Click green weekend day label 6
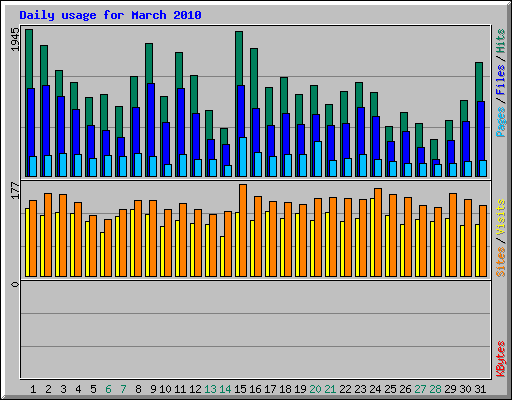The height and width of the screenshot is (400, 512). coord(108,389)
